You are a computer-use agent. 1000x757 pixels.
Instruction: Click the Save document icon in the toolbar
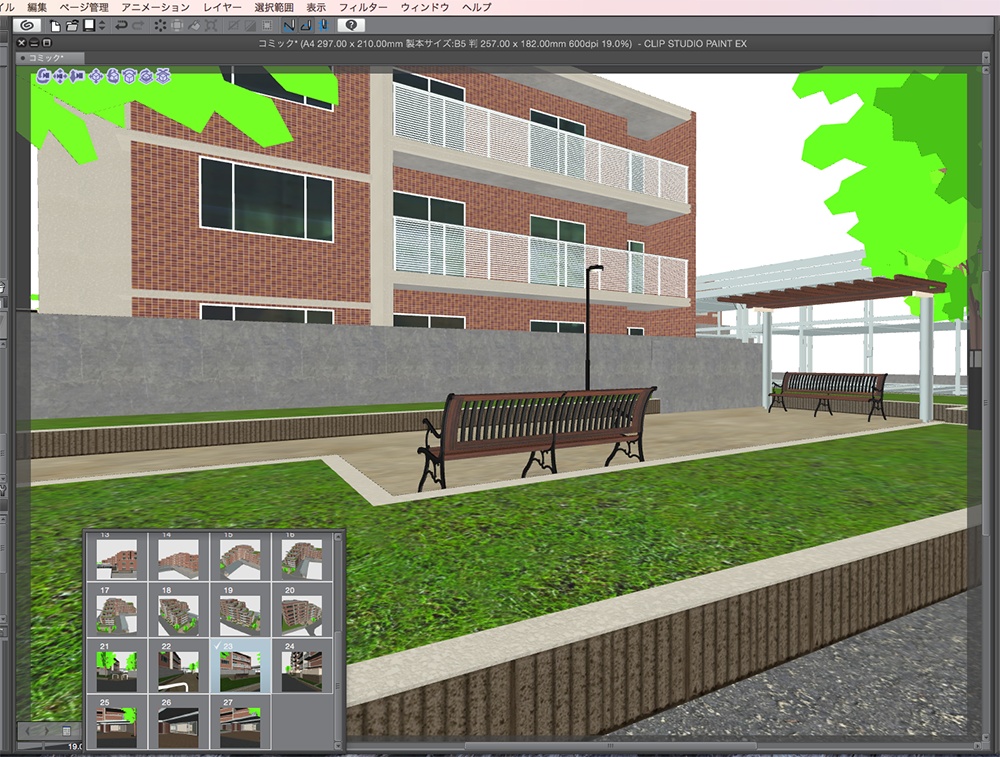(87, 27)
